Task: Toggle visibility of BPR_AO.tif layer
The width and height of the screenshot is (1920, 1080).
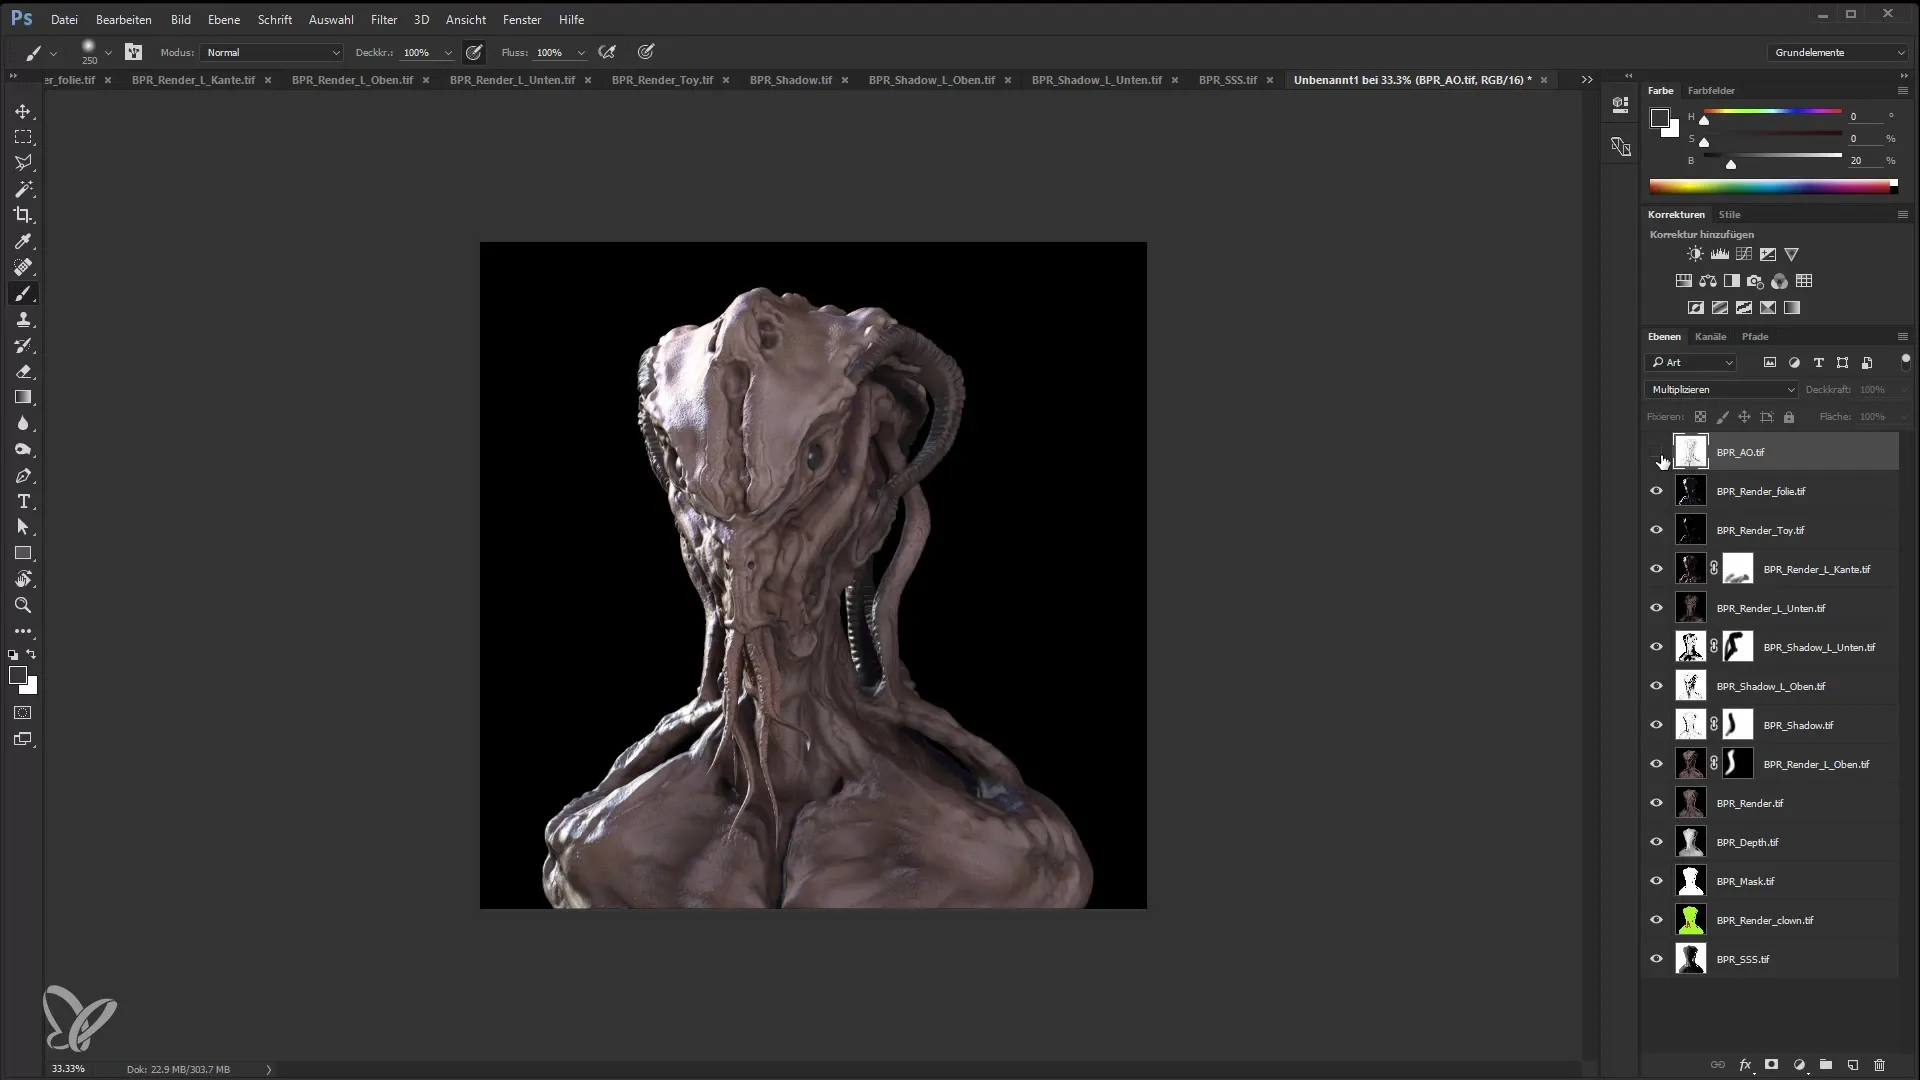Action: [1656, 451]
